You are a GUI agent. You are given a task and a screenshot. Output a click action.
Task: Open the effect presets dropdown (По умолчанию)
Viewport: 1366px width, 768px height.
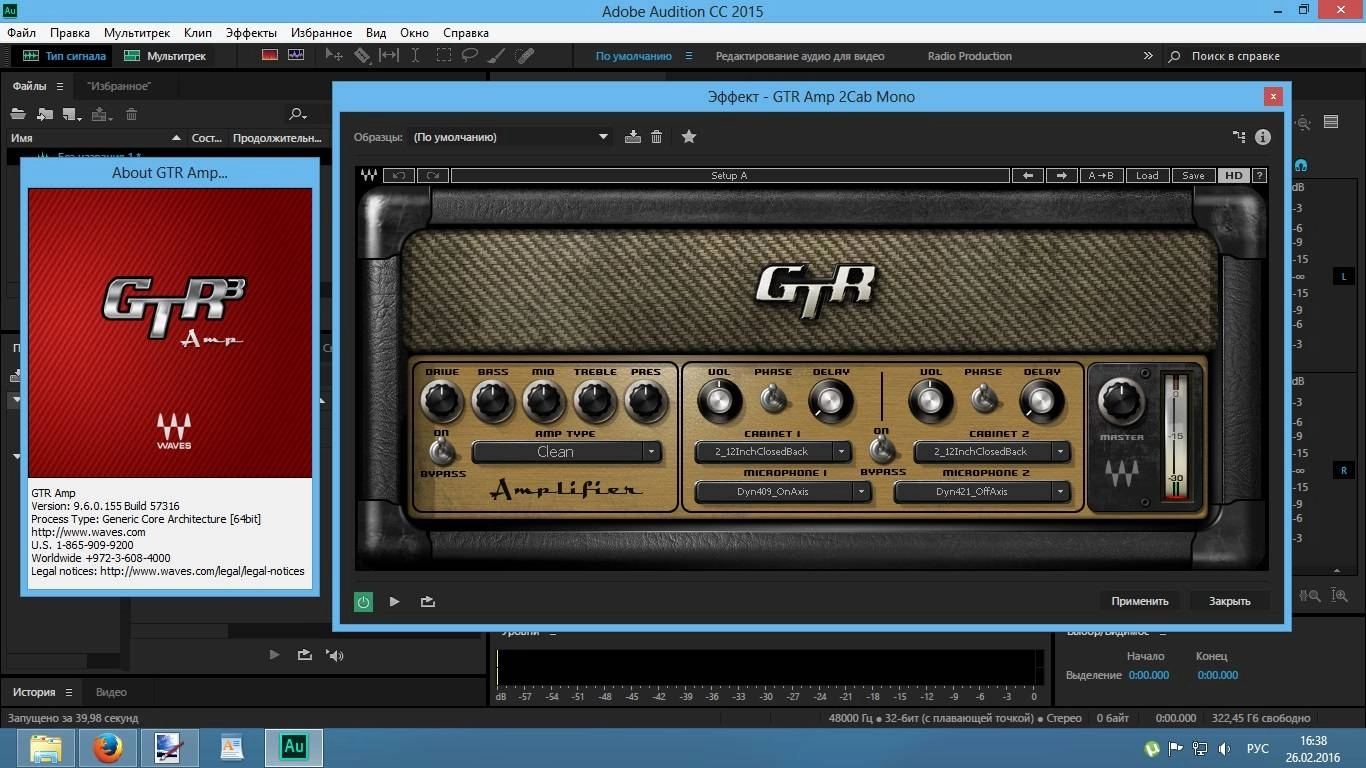click(x=511, y=137)
